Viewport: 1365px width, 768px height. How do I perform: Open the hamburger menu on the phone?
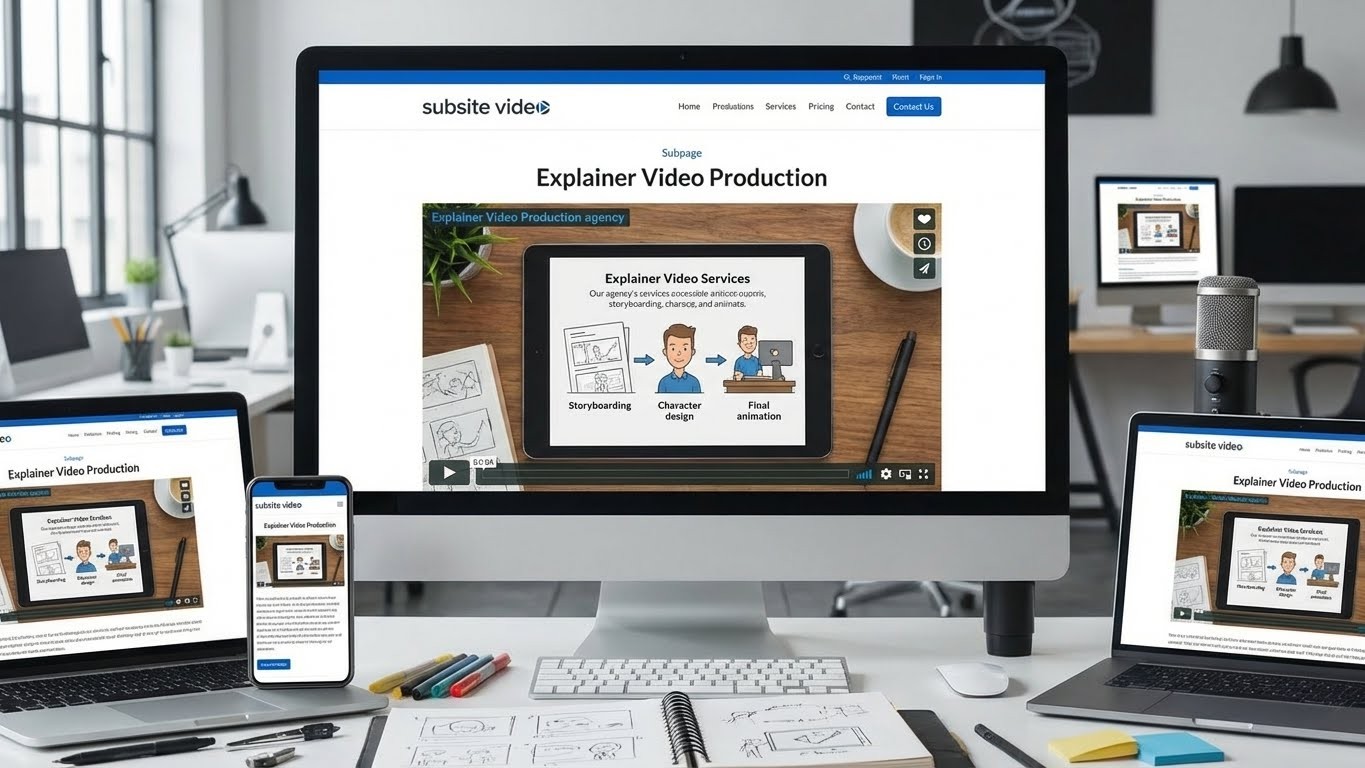click(340, 505)
